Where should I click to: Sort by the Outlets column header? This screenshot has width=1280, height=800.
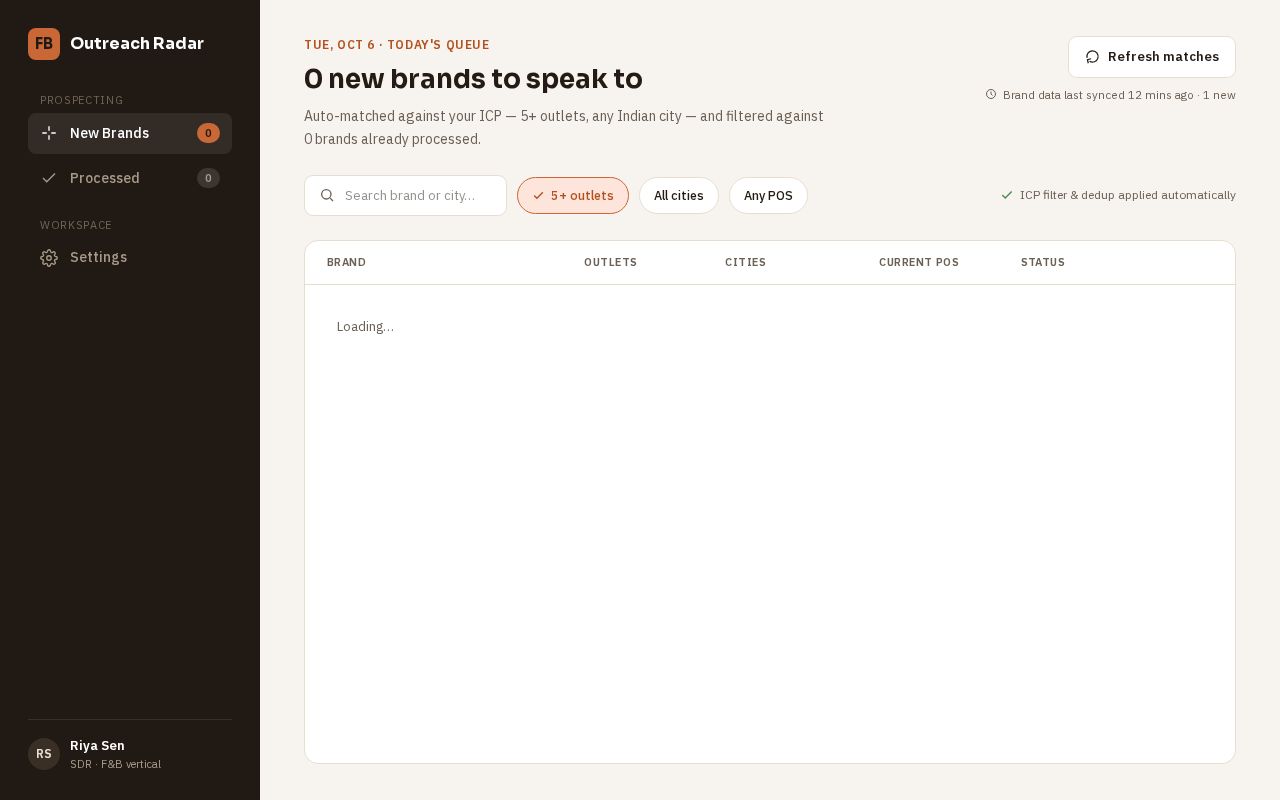point(610,262)
